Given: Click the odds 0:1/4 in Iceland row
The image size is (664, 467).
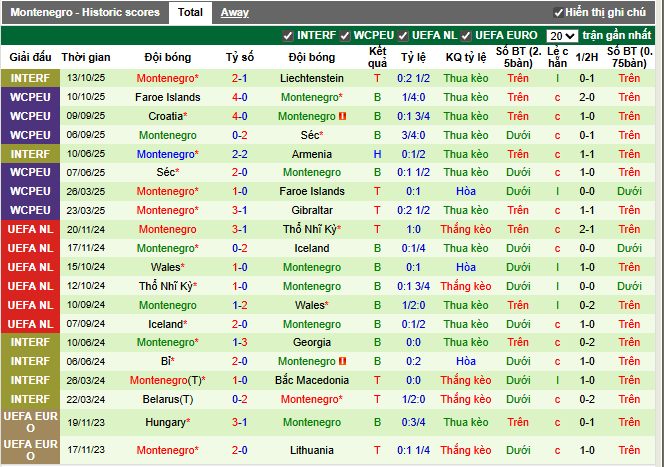Looking at the screenshot, I should [x=413, y=248].
